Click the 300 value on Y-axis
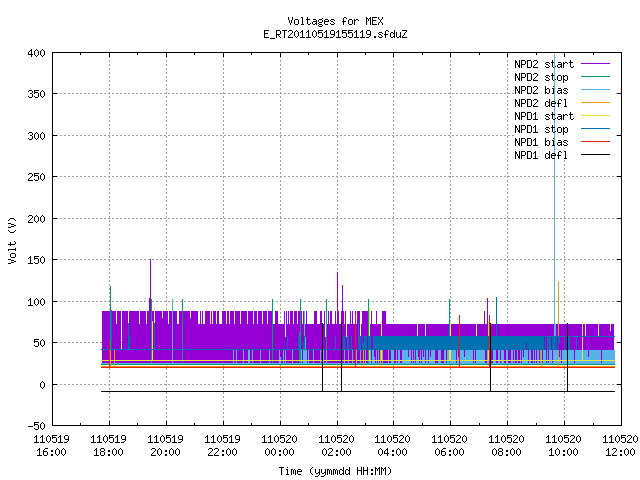 click(36, 136)
